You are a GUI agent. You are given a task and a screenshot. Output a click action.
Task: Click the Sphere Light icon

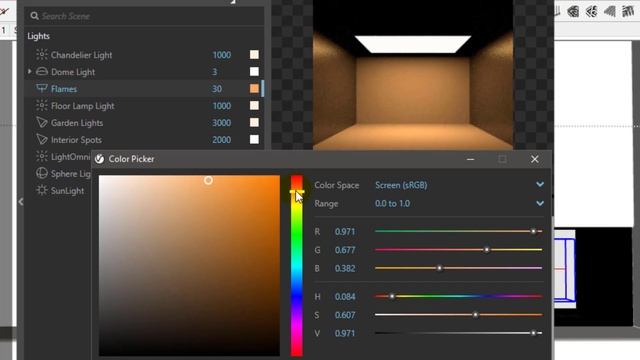point(42,173)
